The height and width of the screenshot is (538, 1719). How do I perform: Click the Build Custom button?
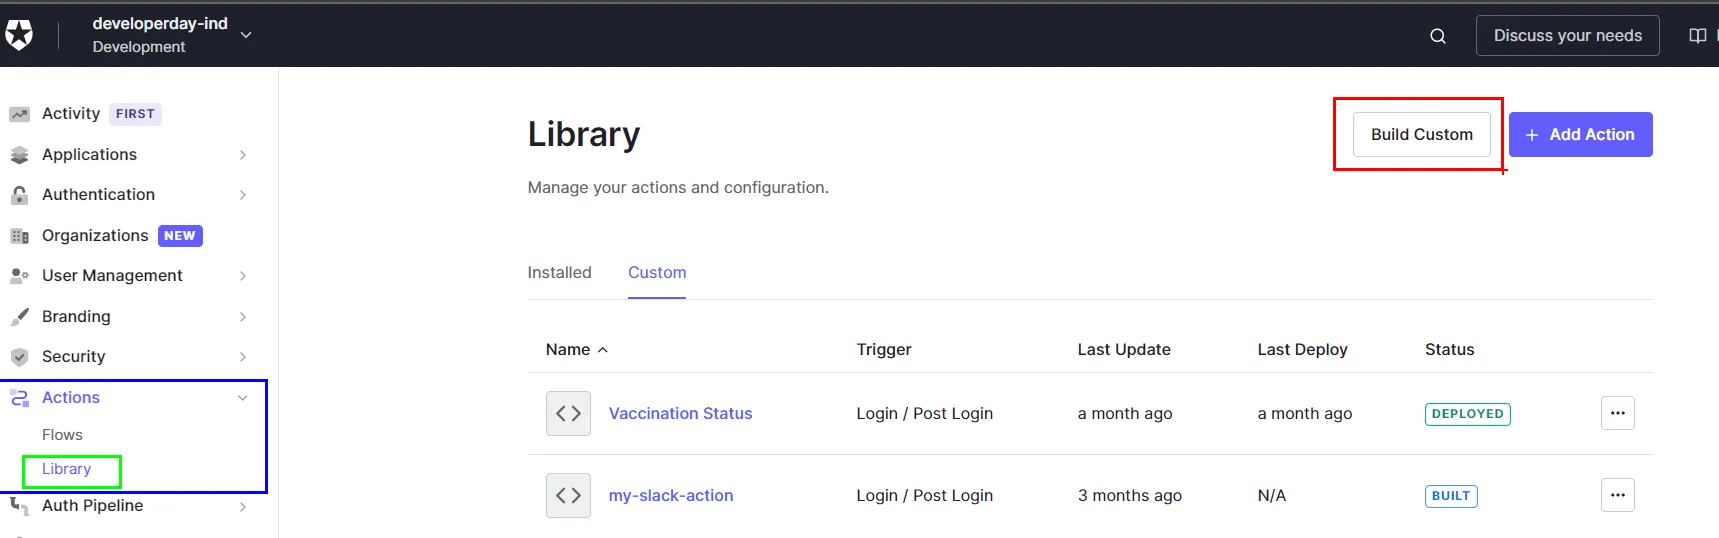pyautogui.click(x=1421, y=134)
